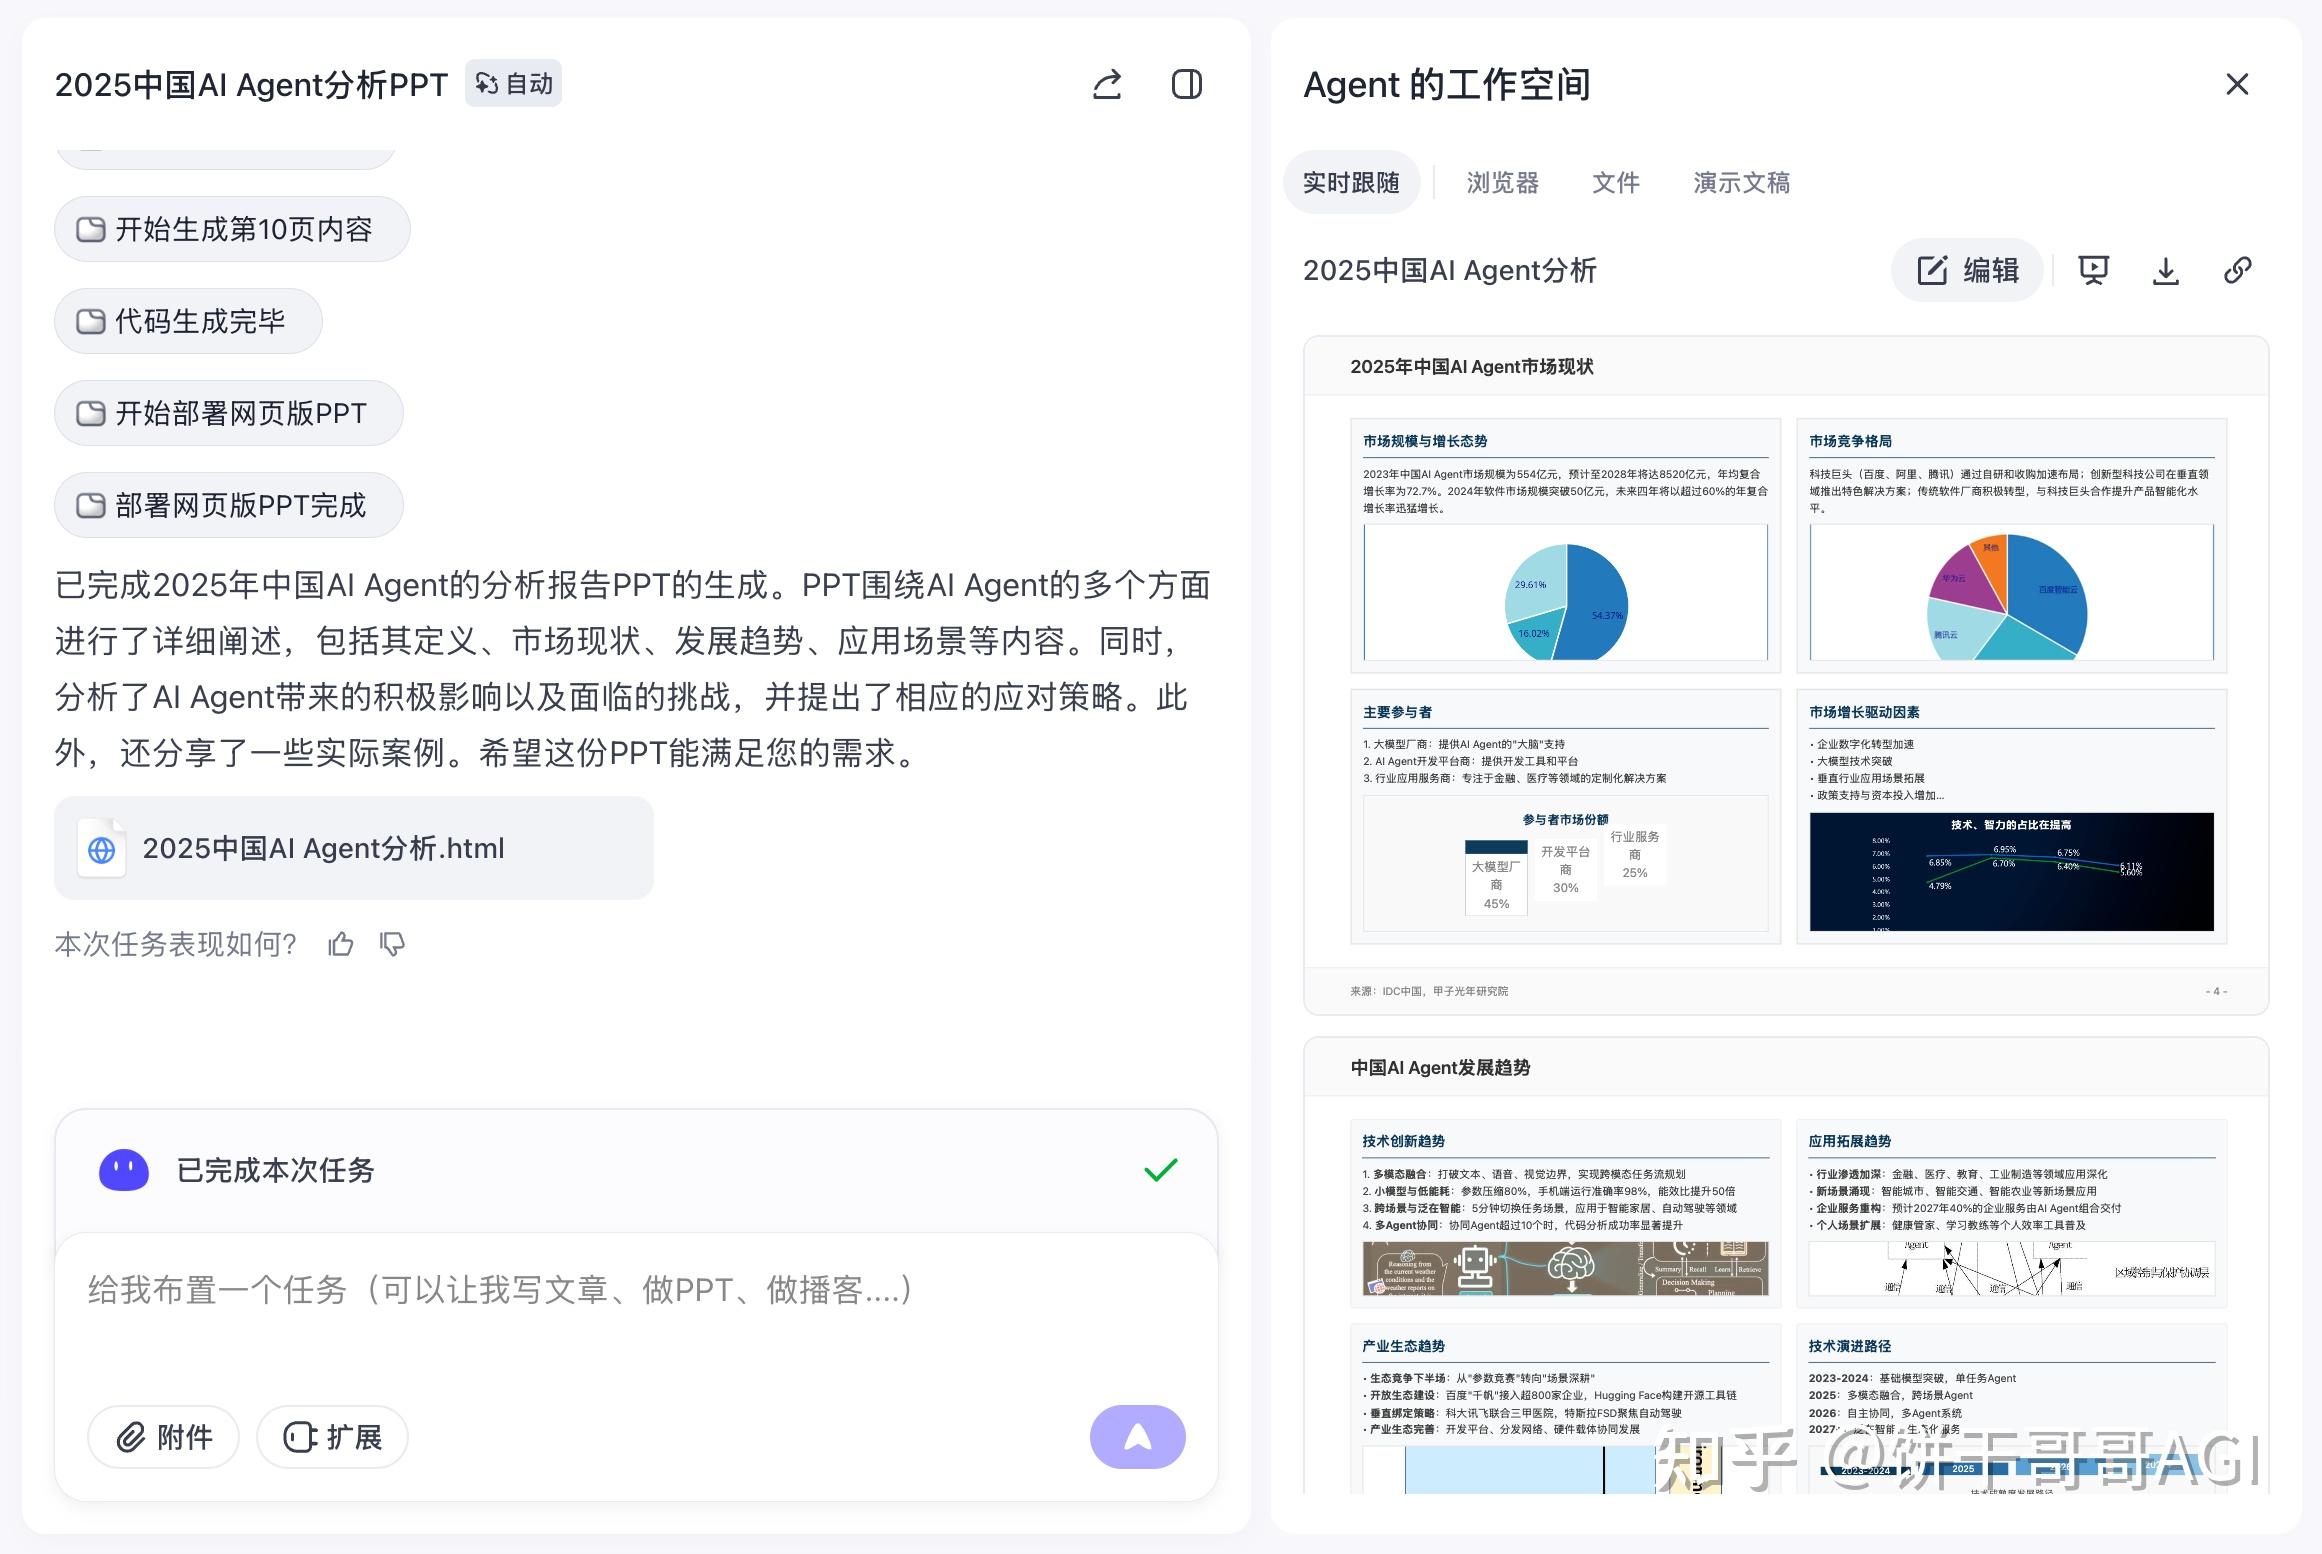Expand the 开始生成第10页内容 step
Screen dimensions: 2322x1554
[231, 229]
